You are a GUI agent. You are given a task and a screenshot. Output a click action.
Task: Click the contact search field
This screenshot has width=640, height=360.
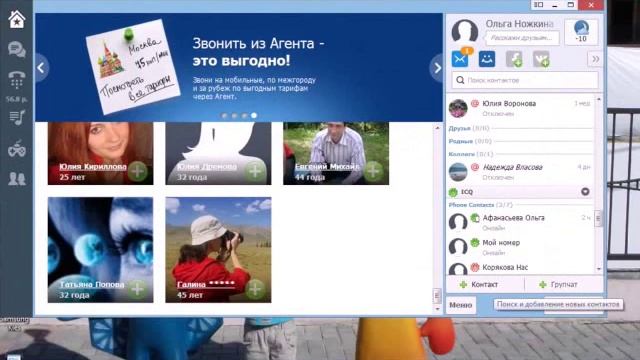pos(525,80)
